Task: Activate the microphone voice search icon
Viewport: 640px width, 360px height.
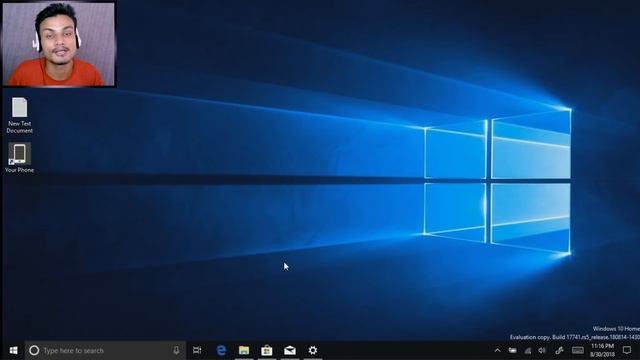Action: [x=176, y=350]
